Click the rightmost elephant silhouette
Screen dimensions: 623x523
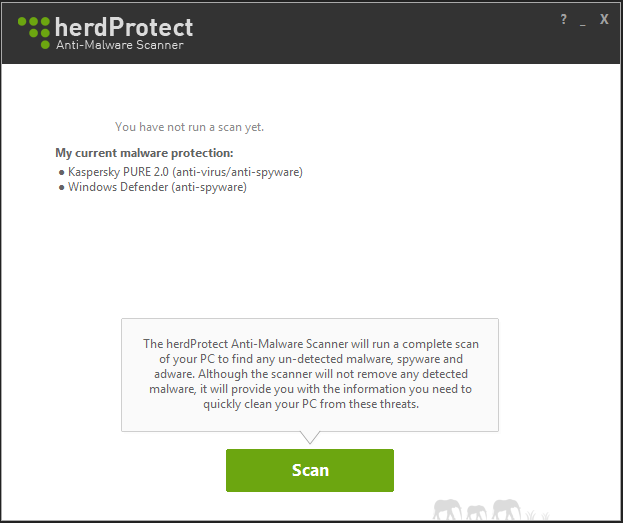pos(506,509)
